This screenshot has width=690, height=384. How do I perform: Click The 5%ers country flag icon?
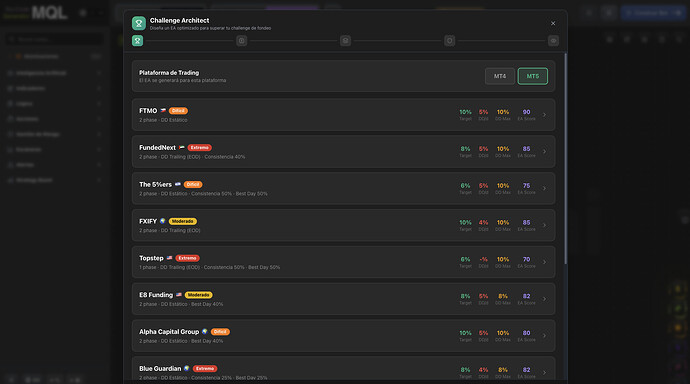(x=178, y=185)
